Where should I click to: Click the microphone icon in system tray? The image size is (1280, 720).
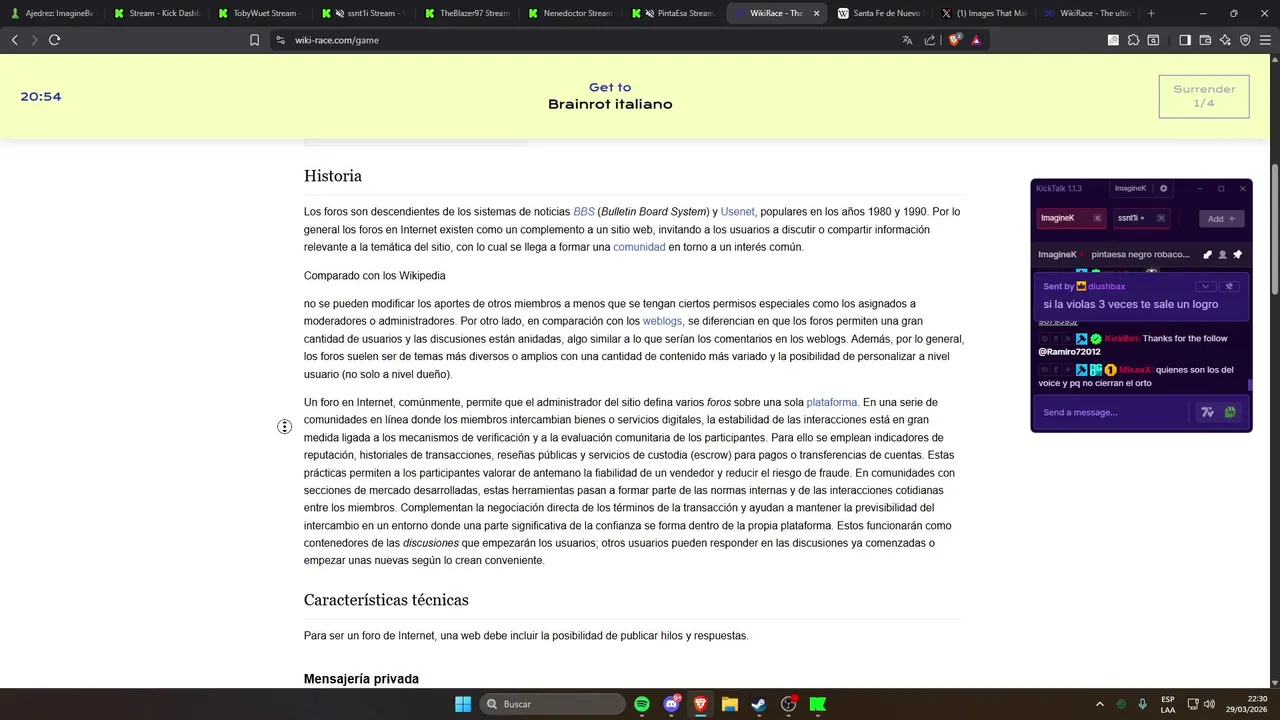1142,704
